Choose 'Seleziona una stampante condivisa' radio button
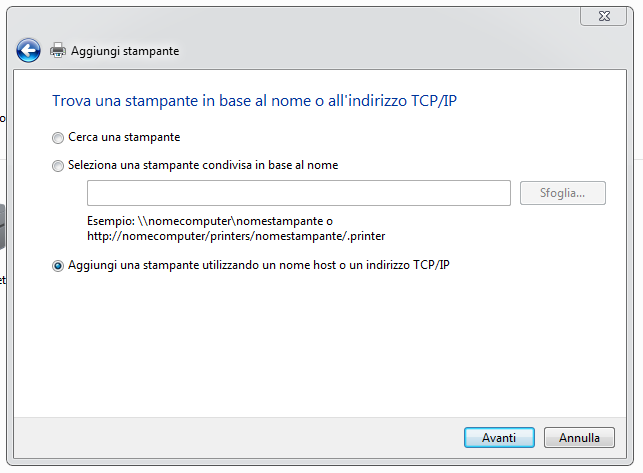 pyautogui.click(x=58, y=166)
